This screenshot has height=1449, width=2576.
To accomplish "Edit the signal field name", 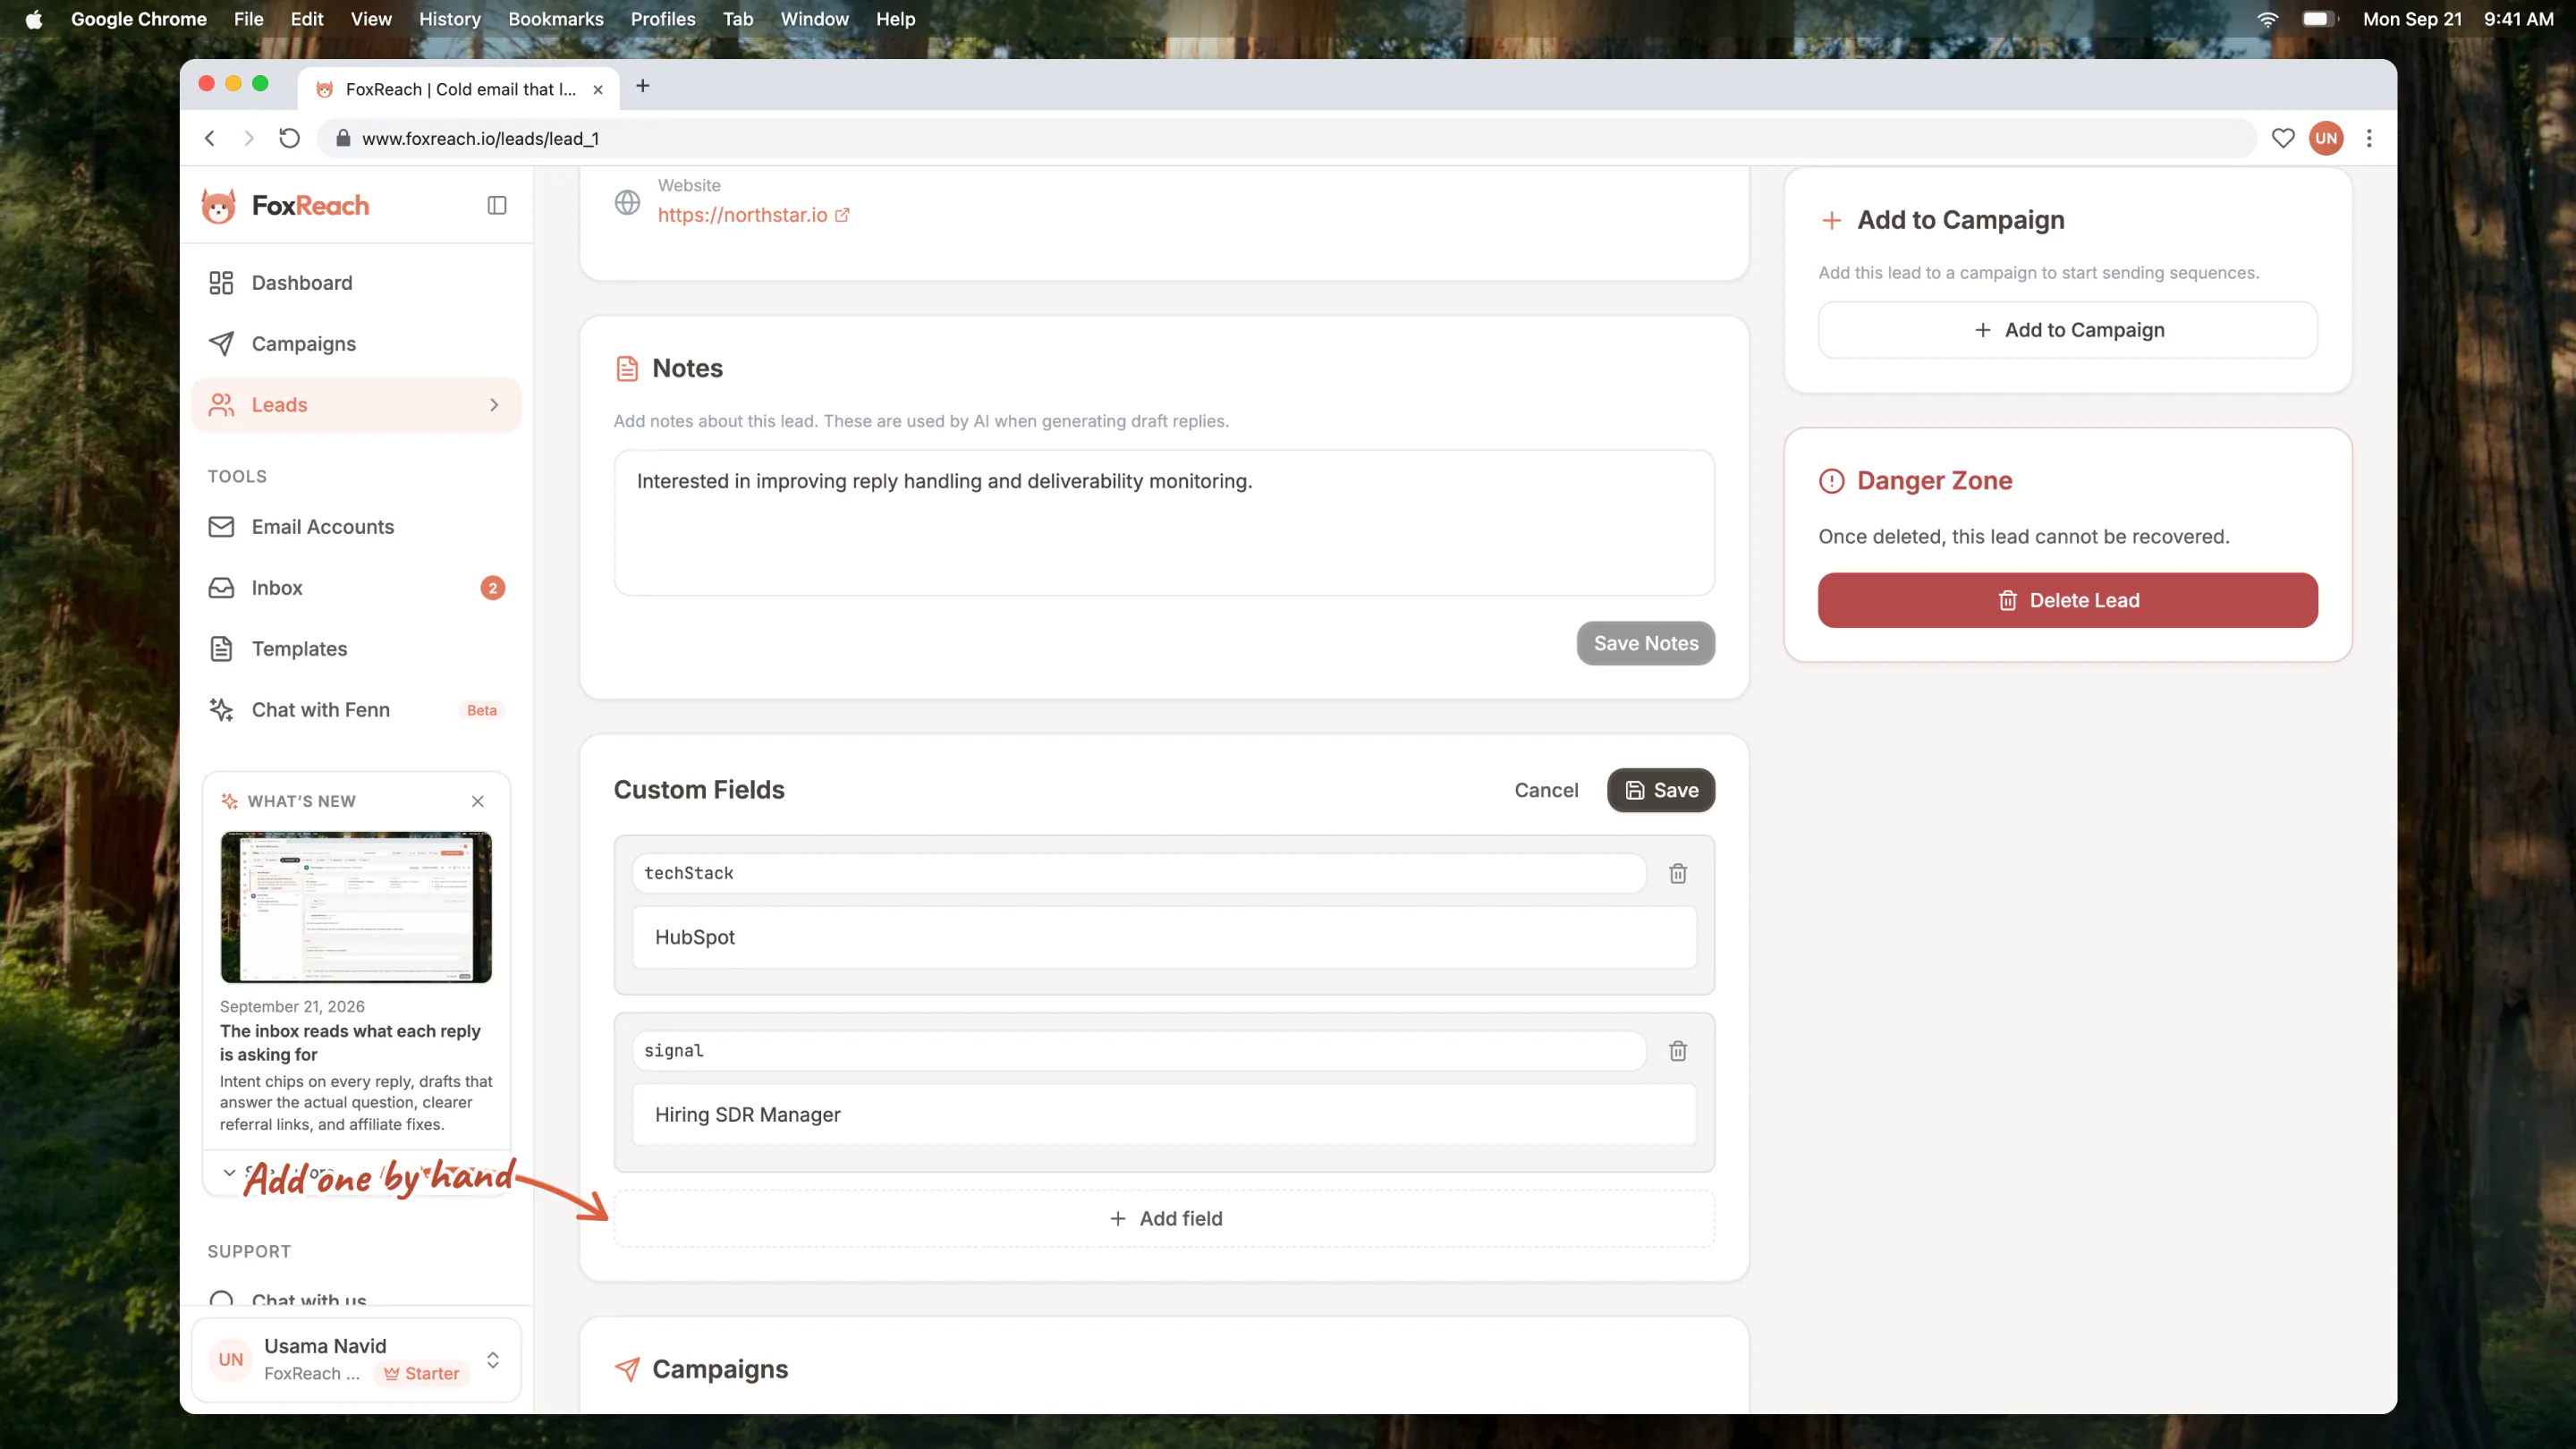I will [1138, 1051].
